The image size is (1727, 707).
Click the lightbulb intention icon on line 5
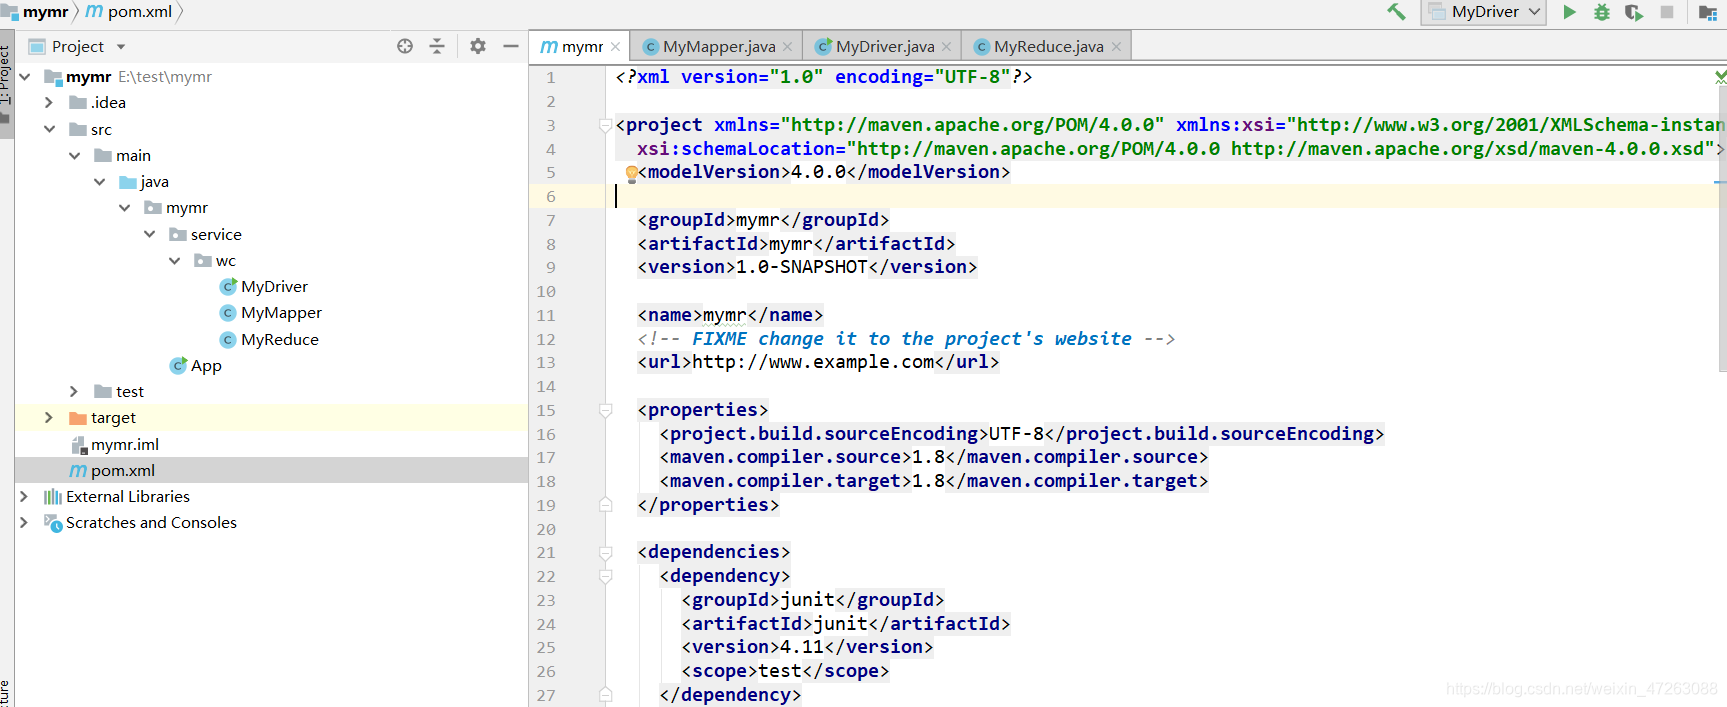point(631,173)
